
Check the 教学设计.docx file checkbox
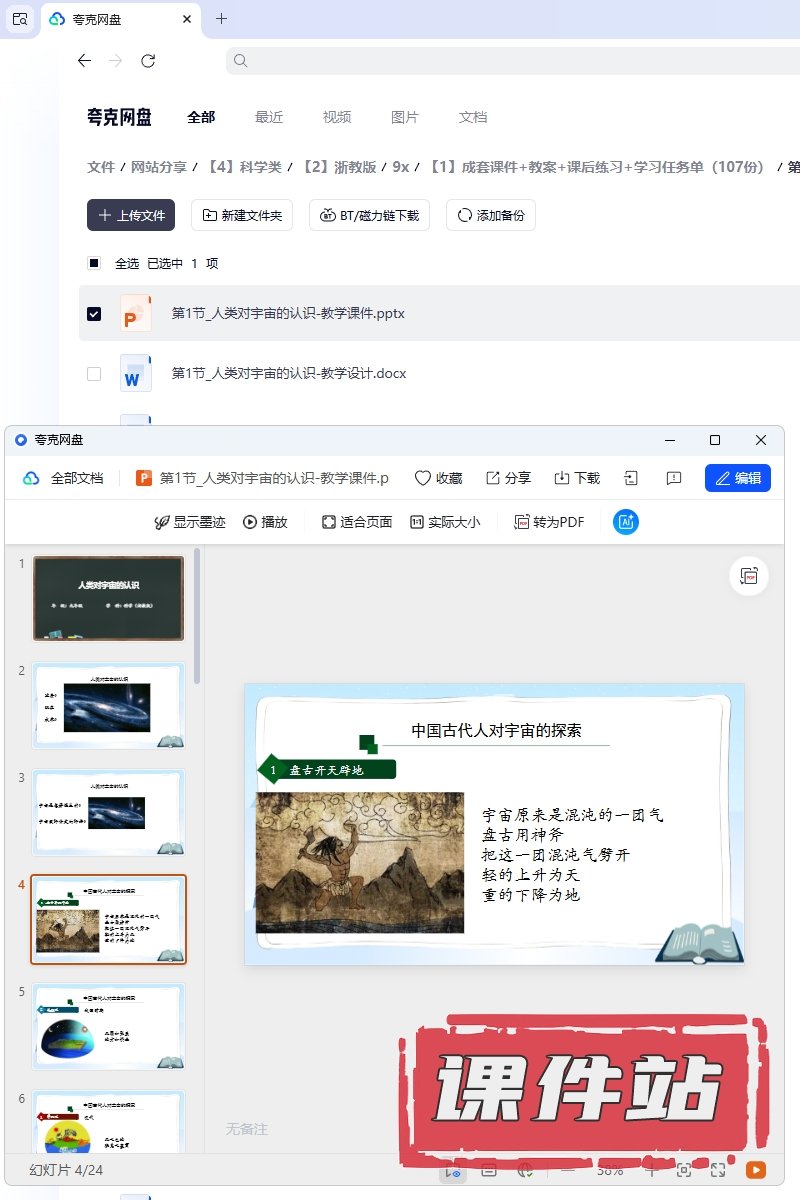tap(94, 374)
